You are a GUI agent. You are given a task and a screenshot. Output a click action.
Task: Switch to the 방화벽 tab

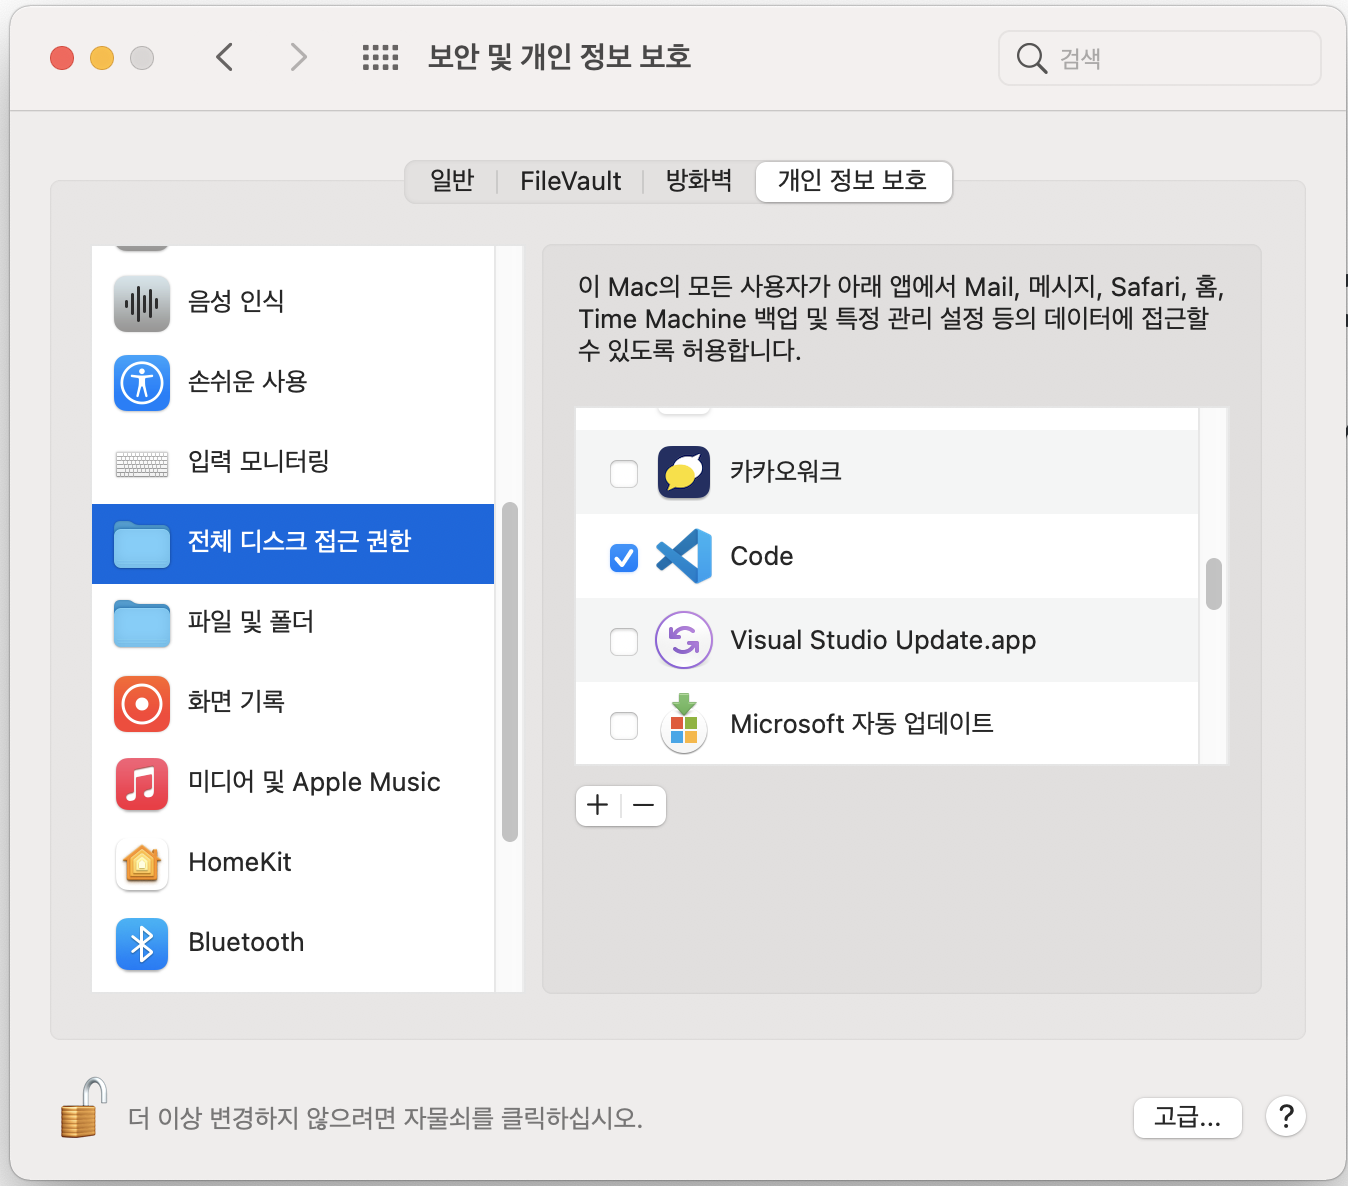point(699,181)
